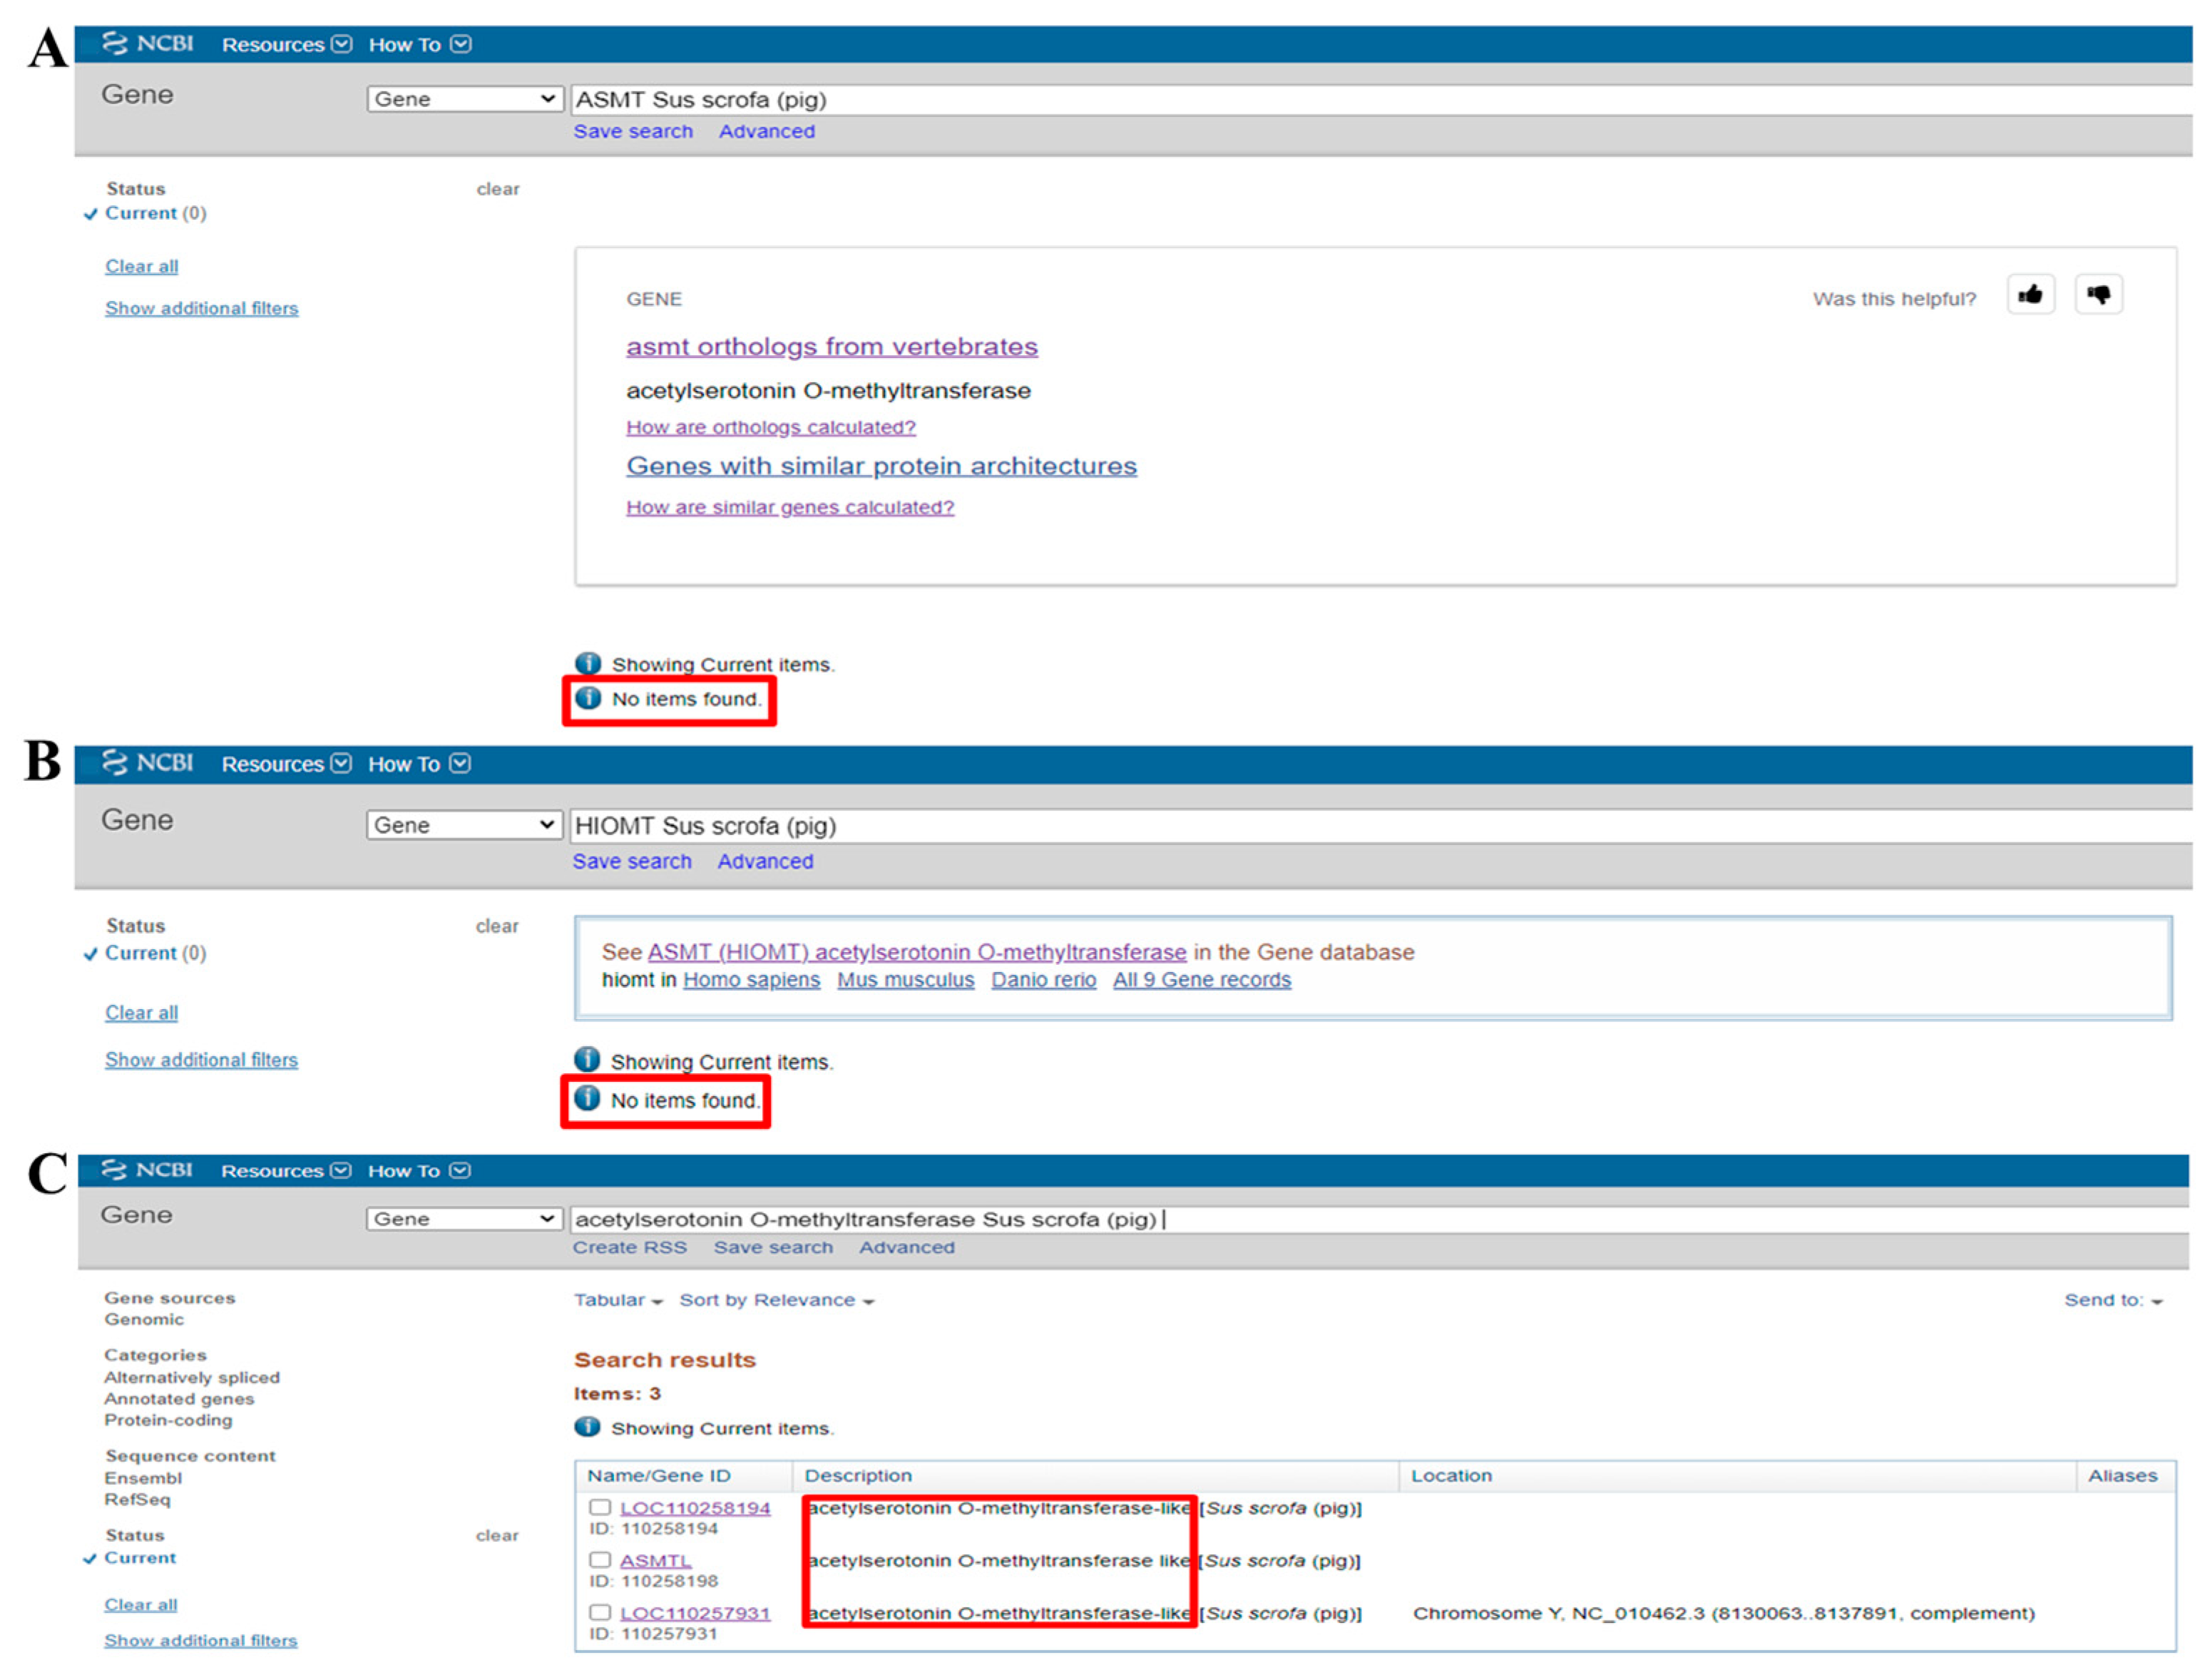Open the Sort by Relevance dropdown
Screen dimensions: 2212x1678
point(776,1300)
